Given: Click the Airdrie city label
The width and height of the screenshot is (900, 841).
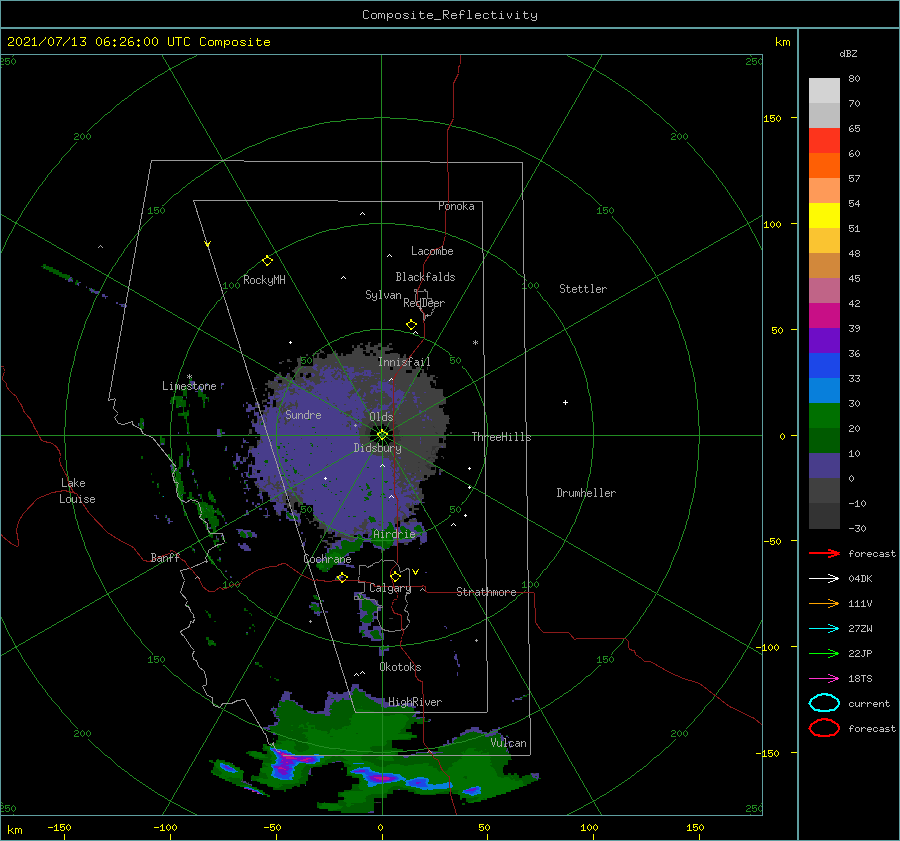Looking at the screenshot, I should (x=394, y=534).
